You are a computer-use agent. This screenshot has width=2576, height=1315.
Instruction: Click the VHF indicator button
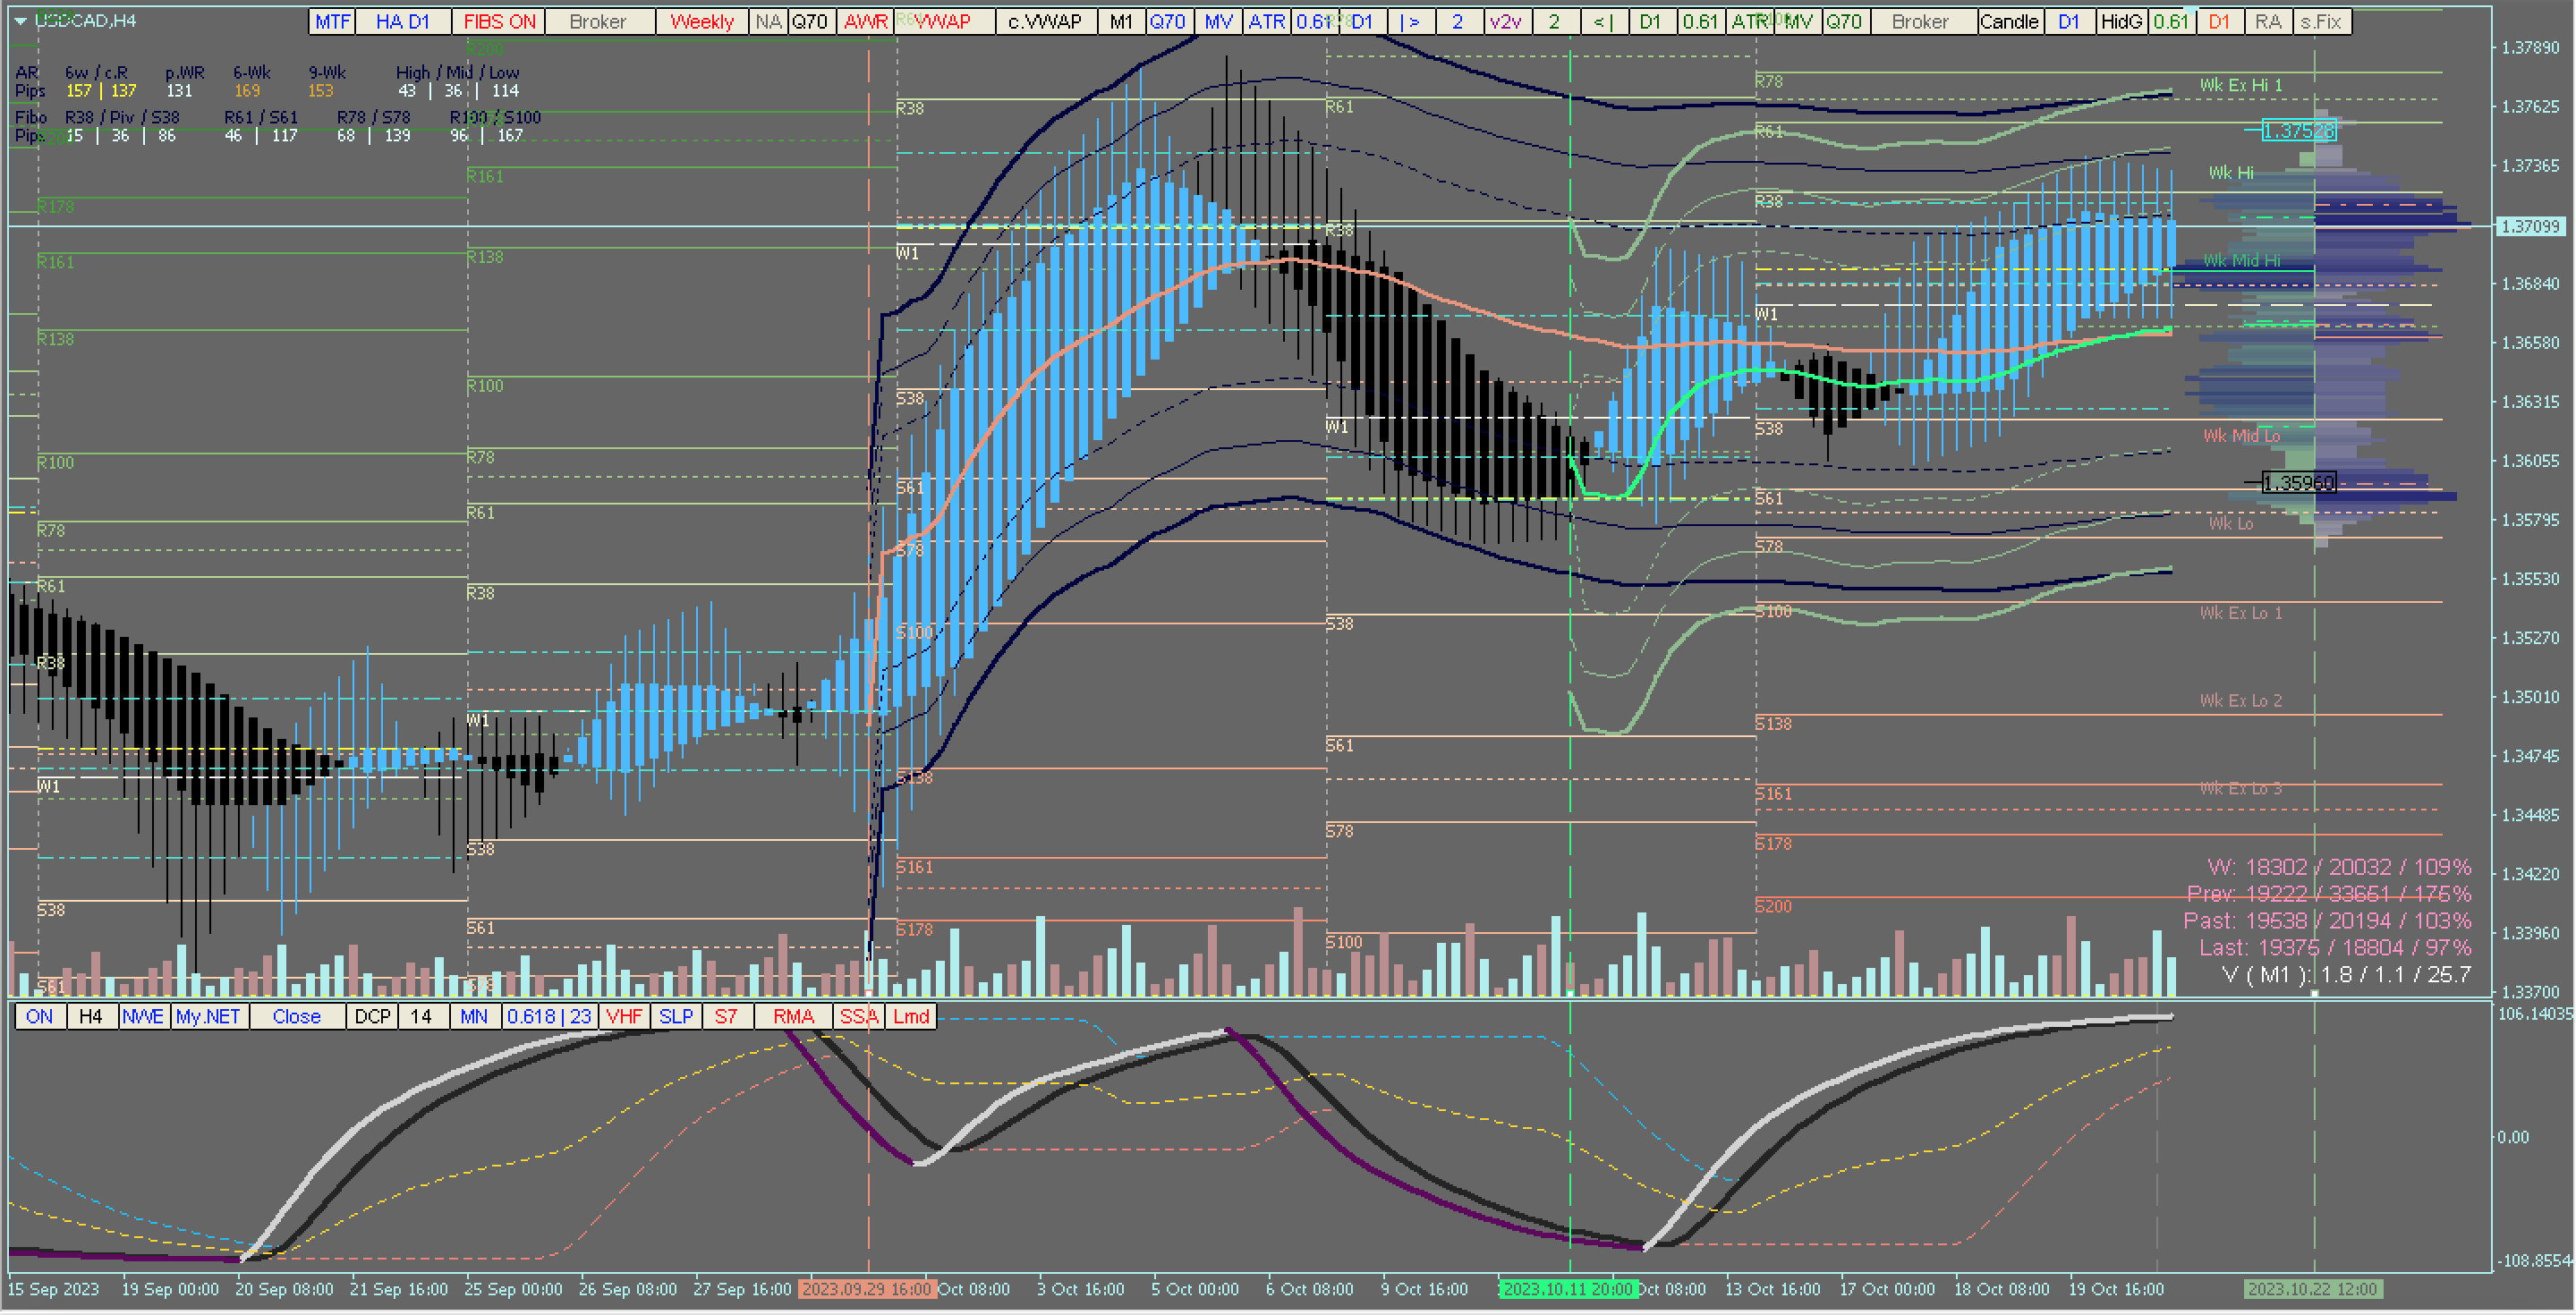[624, 1017]
